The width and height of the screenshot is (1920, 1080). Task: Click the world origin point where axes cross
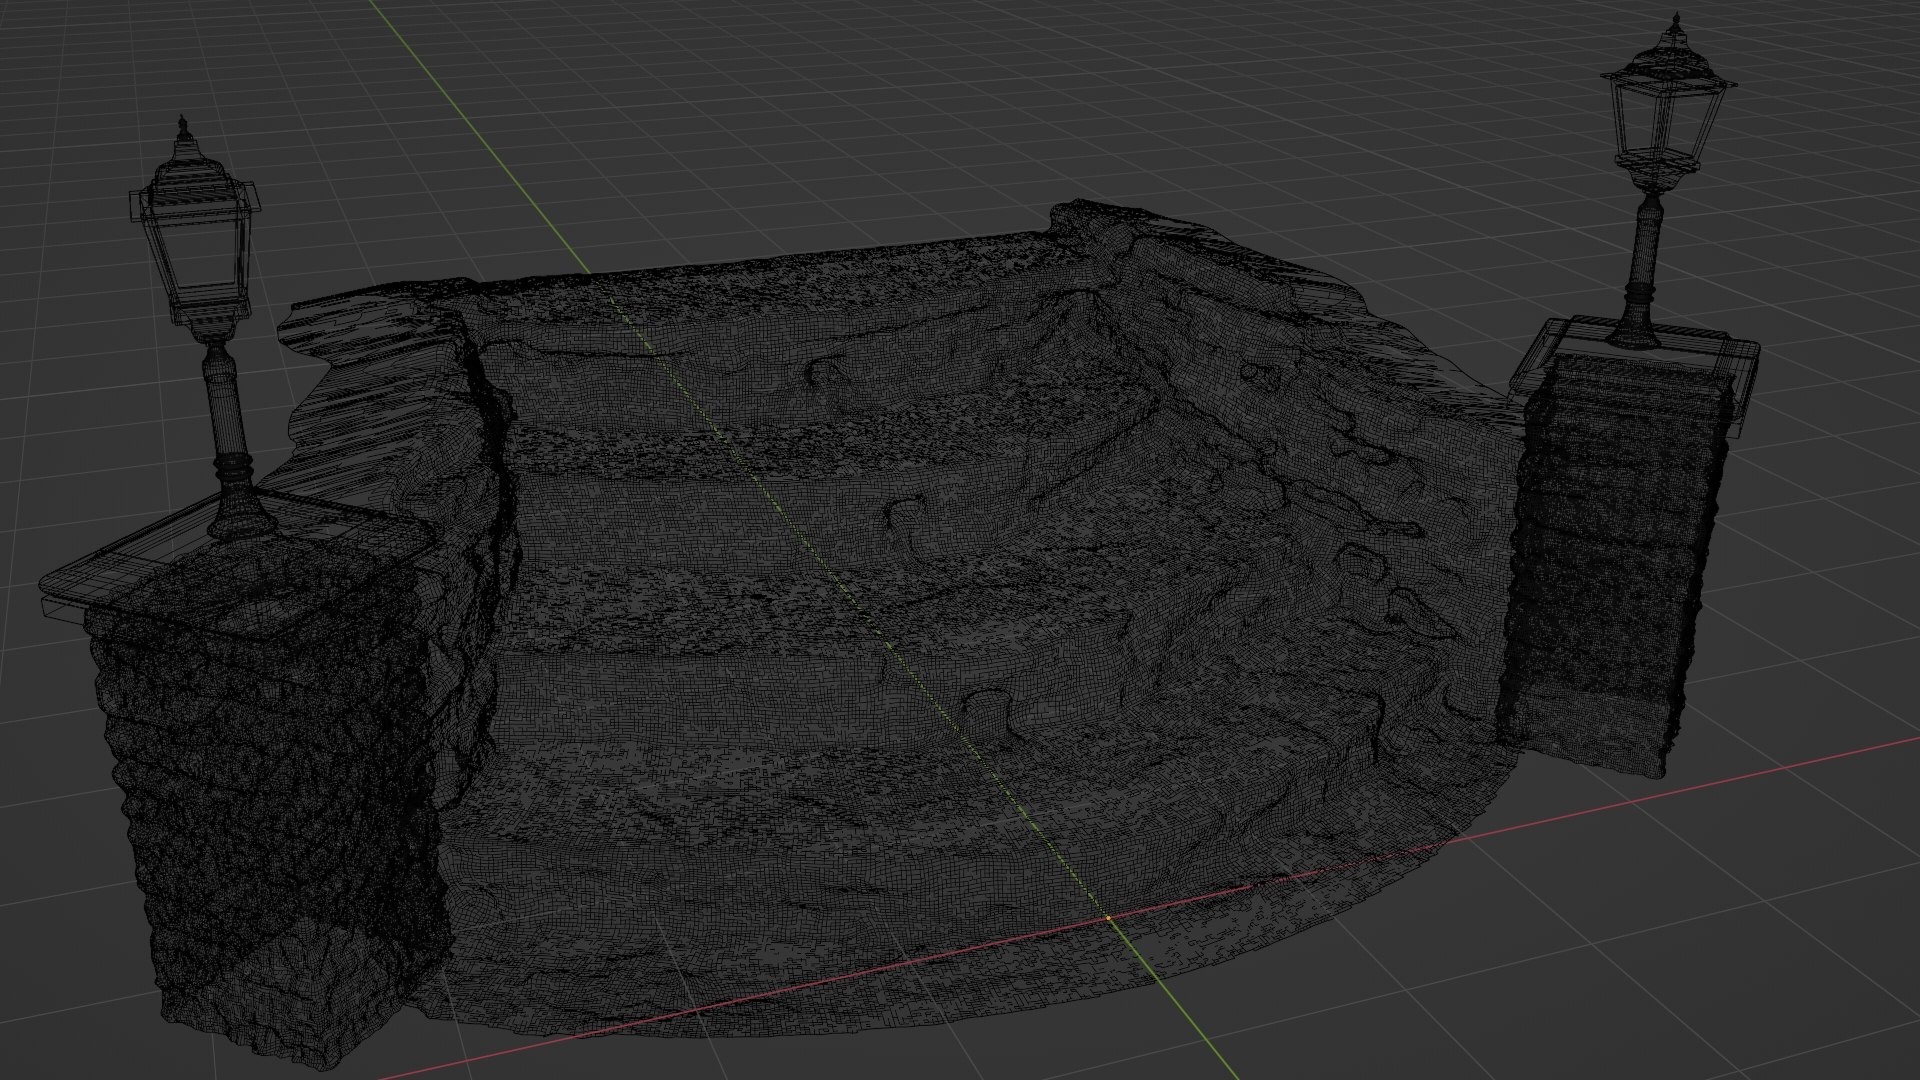tap(1109, 917)
